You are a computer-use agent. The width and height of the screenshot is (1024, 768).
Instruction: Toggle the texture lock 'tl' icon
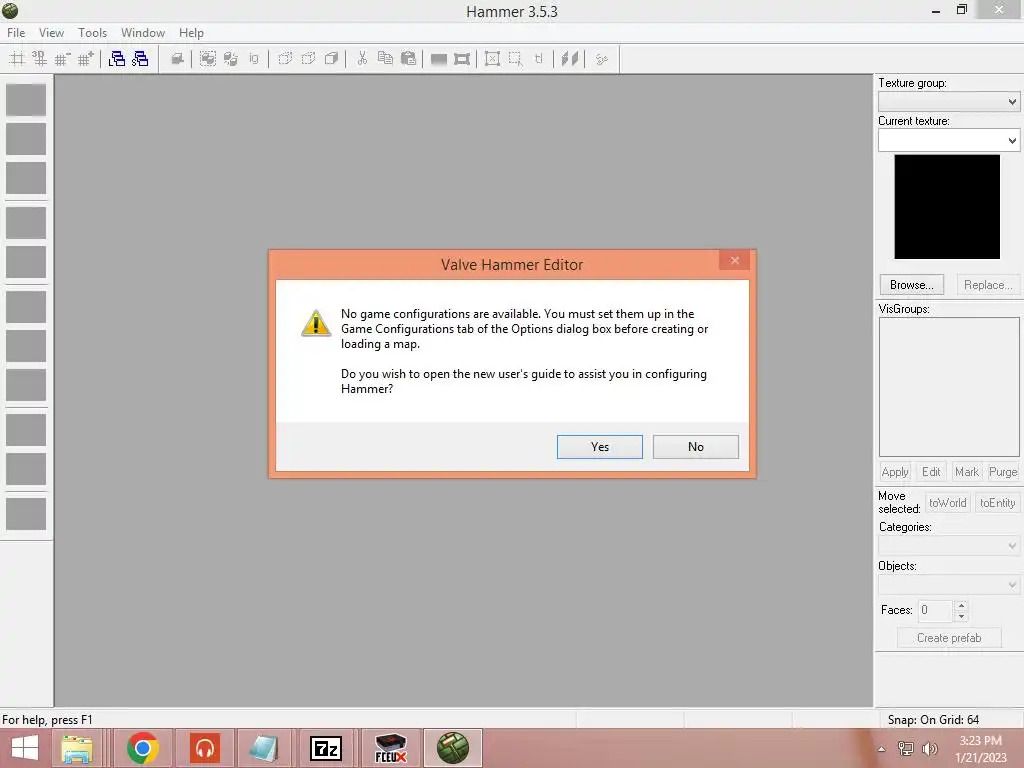point(539,59)
